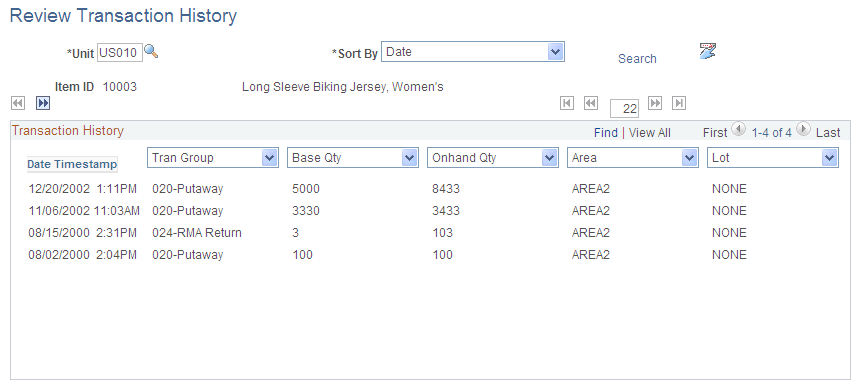The height and width of the screenshot is (387, 862).
Task: Click View All in grid header
Action: point(650,132)
